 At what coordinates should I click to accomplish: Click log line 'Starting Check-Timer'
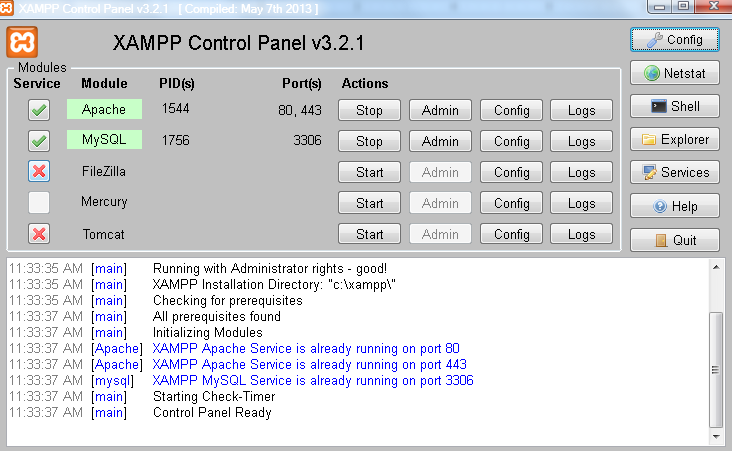pyautogui.click(x=214, y=397)
